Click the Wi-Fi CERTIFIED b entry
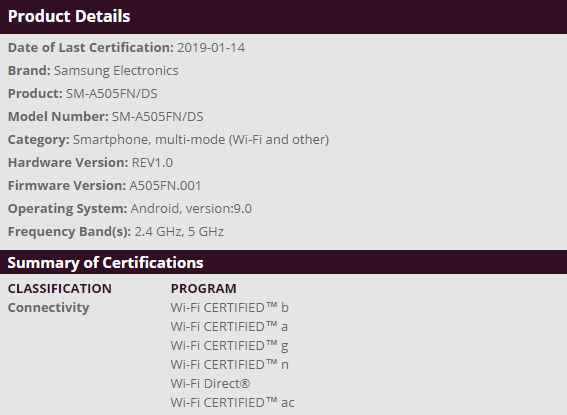Viewport: 567px width, 415px height. click(230, 308)
